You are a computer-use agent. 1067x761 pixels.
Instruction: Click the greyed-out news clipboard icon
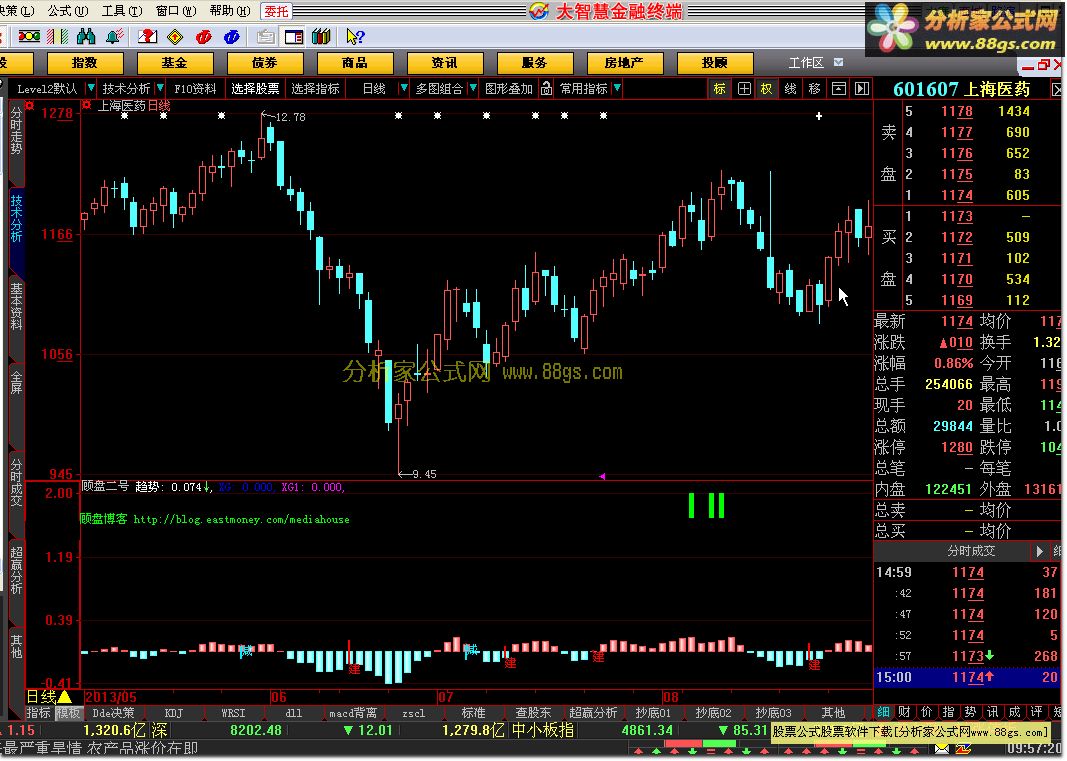coord(266,37)
